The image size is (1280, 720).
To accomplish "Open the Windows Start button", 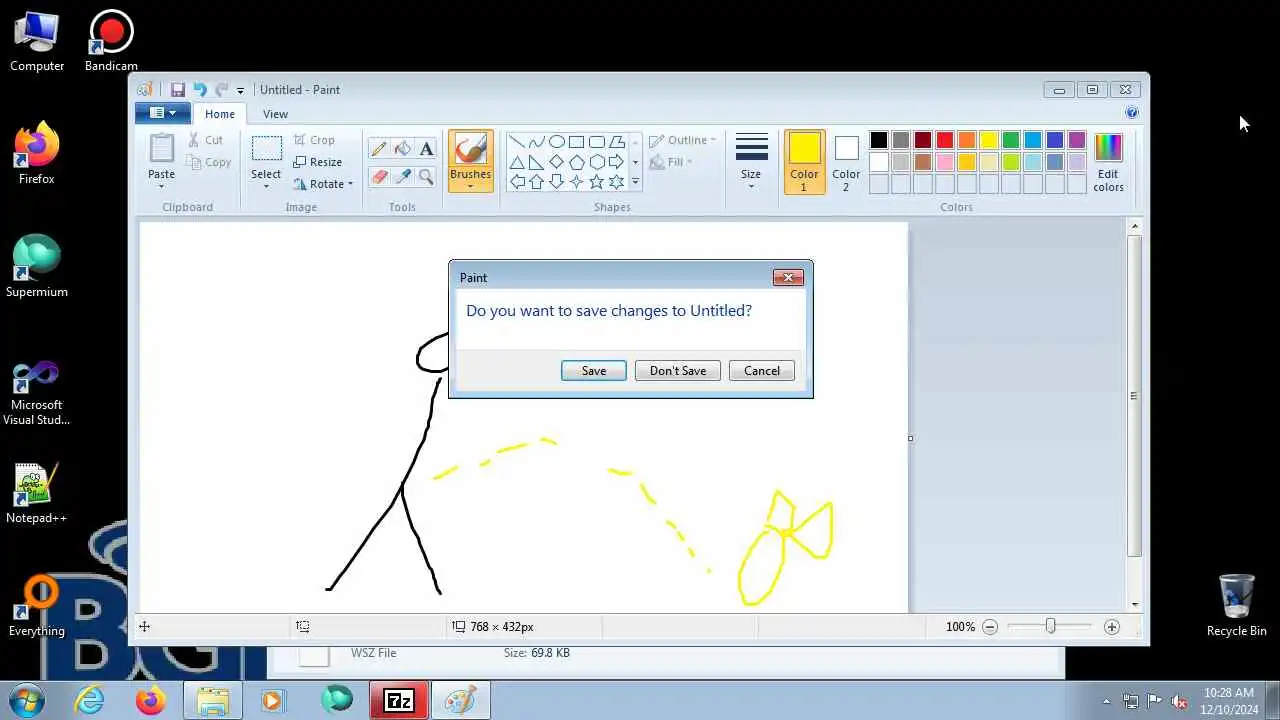I will (x=25, y=700).
